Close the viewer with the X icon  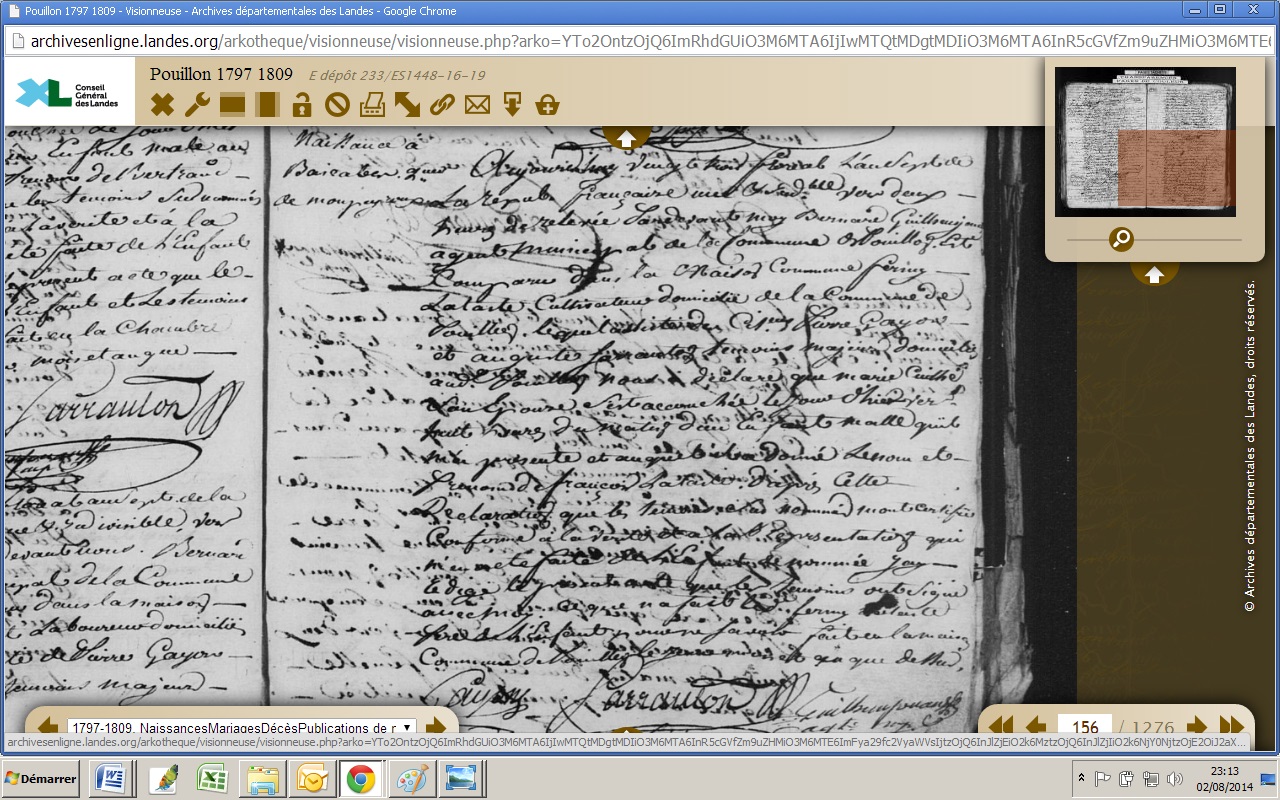162,104
